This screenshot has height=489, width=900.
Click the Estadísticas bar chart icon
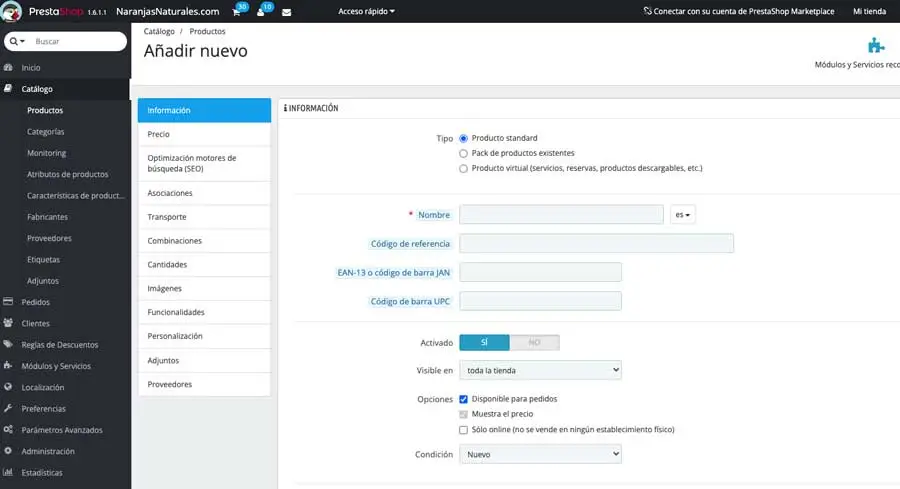(x=9, y=472)
